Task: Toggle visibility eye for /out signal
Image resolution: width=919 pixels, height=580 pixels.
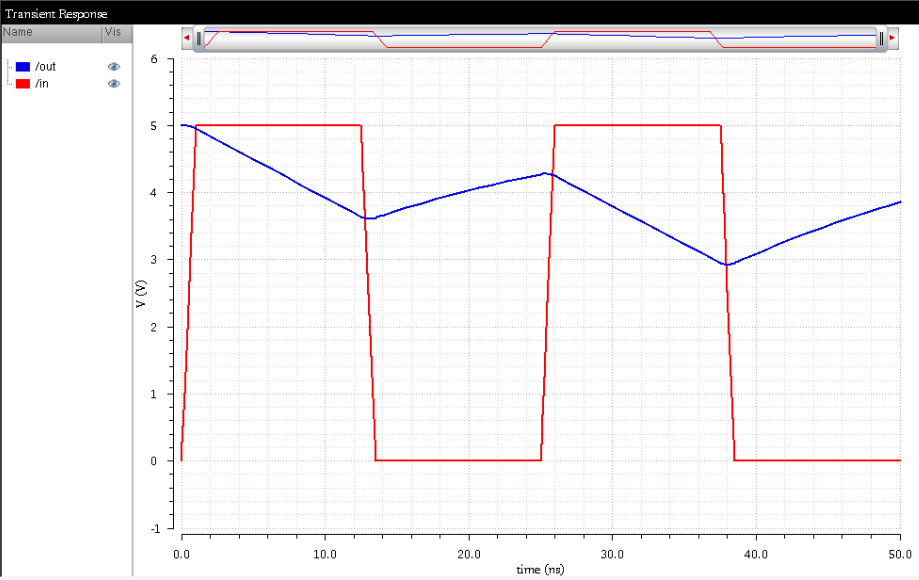Action: (114, 67)
